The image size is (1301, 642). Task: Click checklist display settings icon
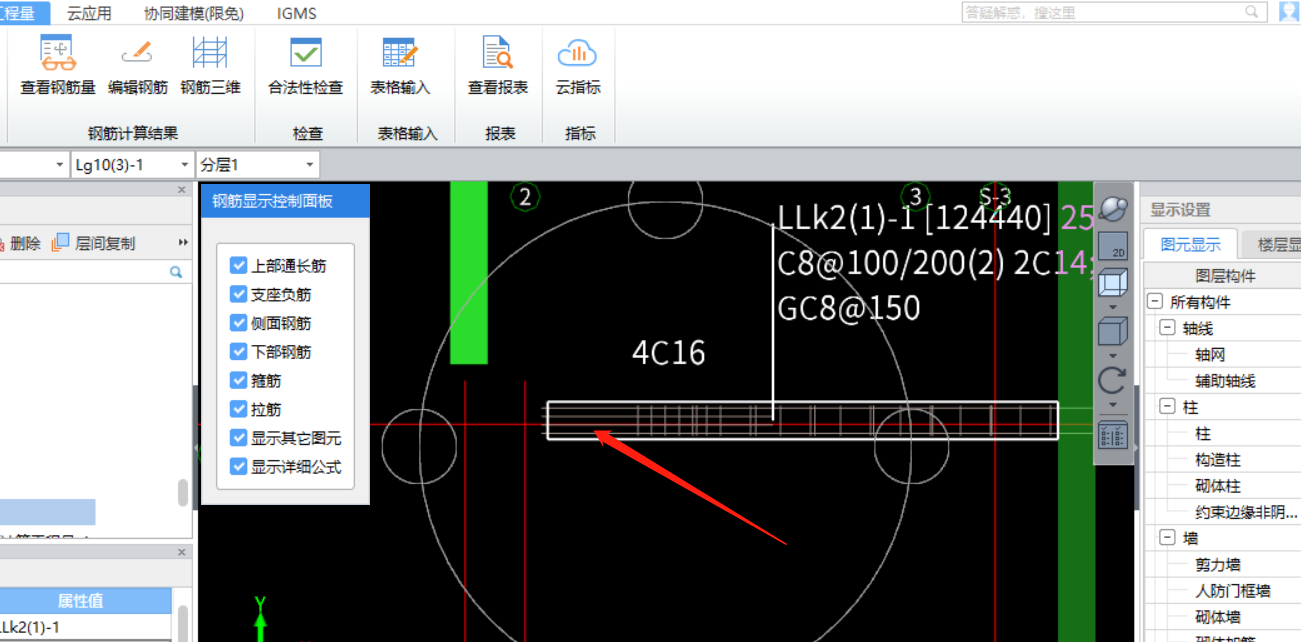[x=1112, y=434]
